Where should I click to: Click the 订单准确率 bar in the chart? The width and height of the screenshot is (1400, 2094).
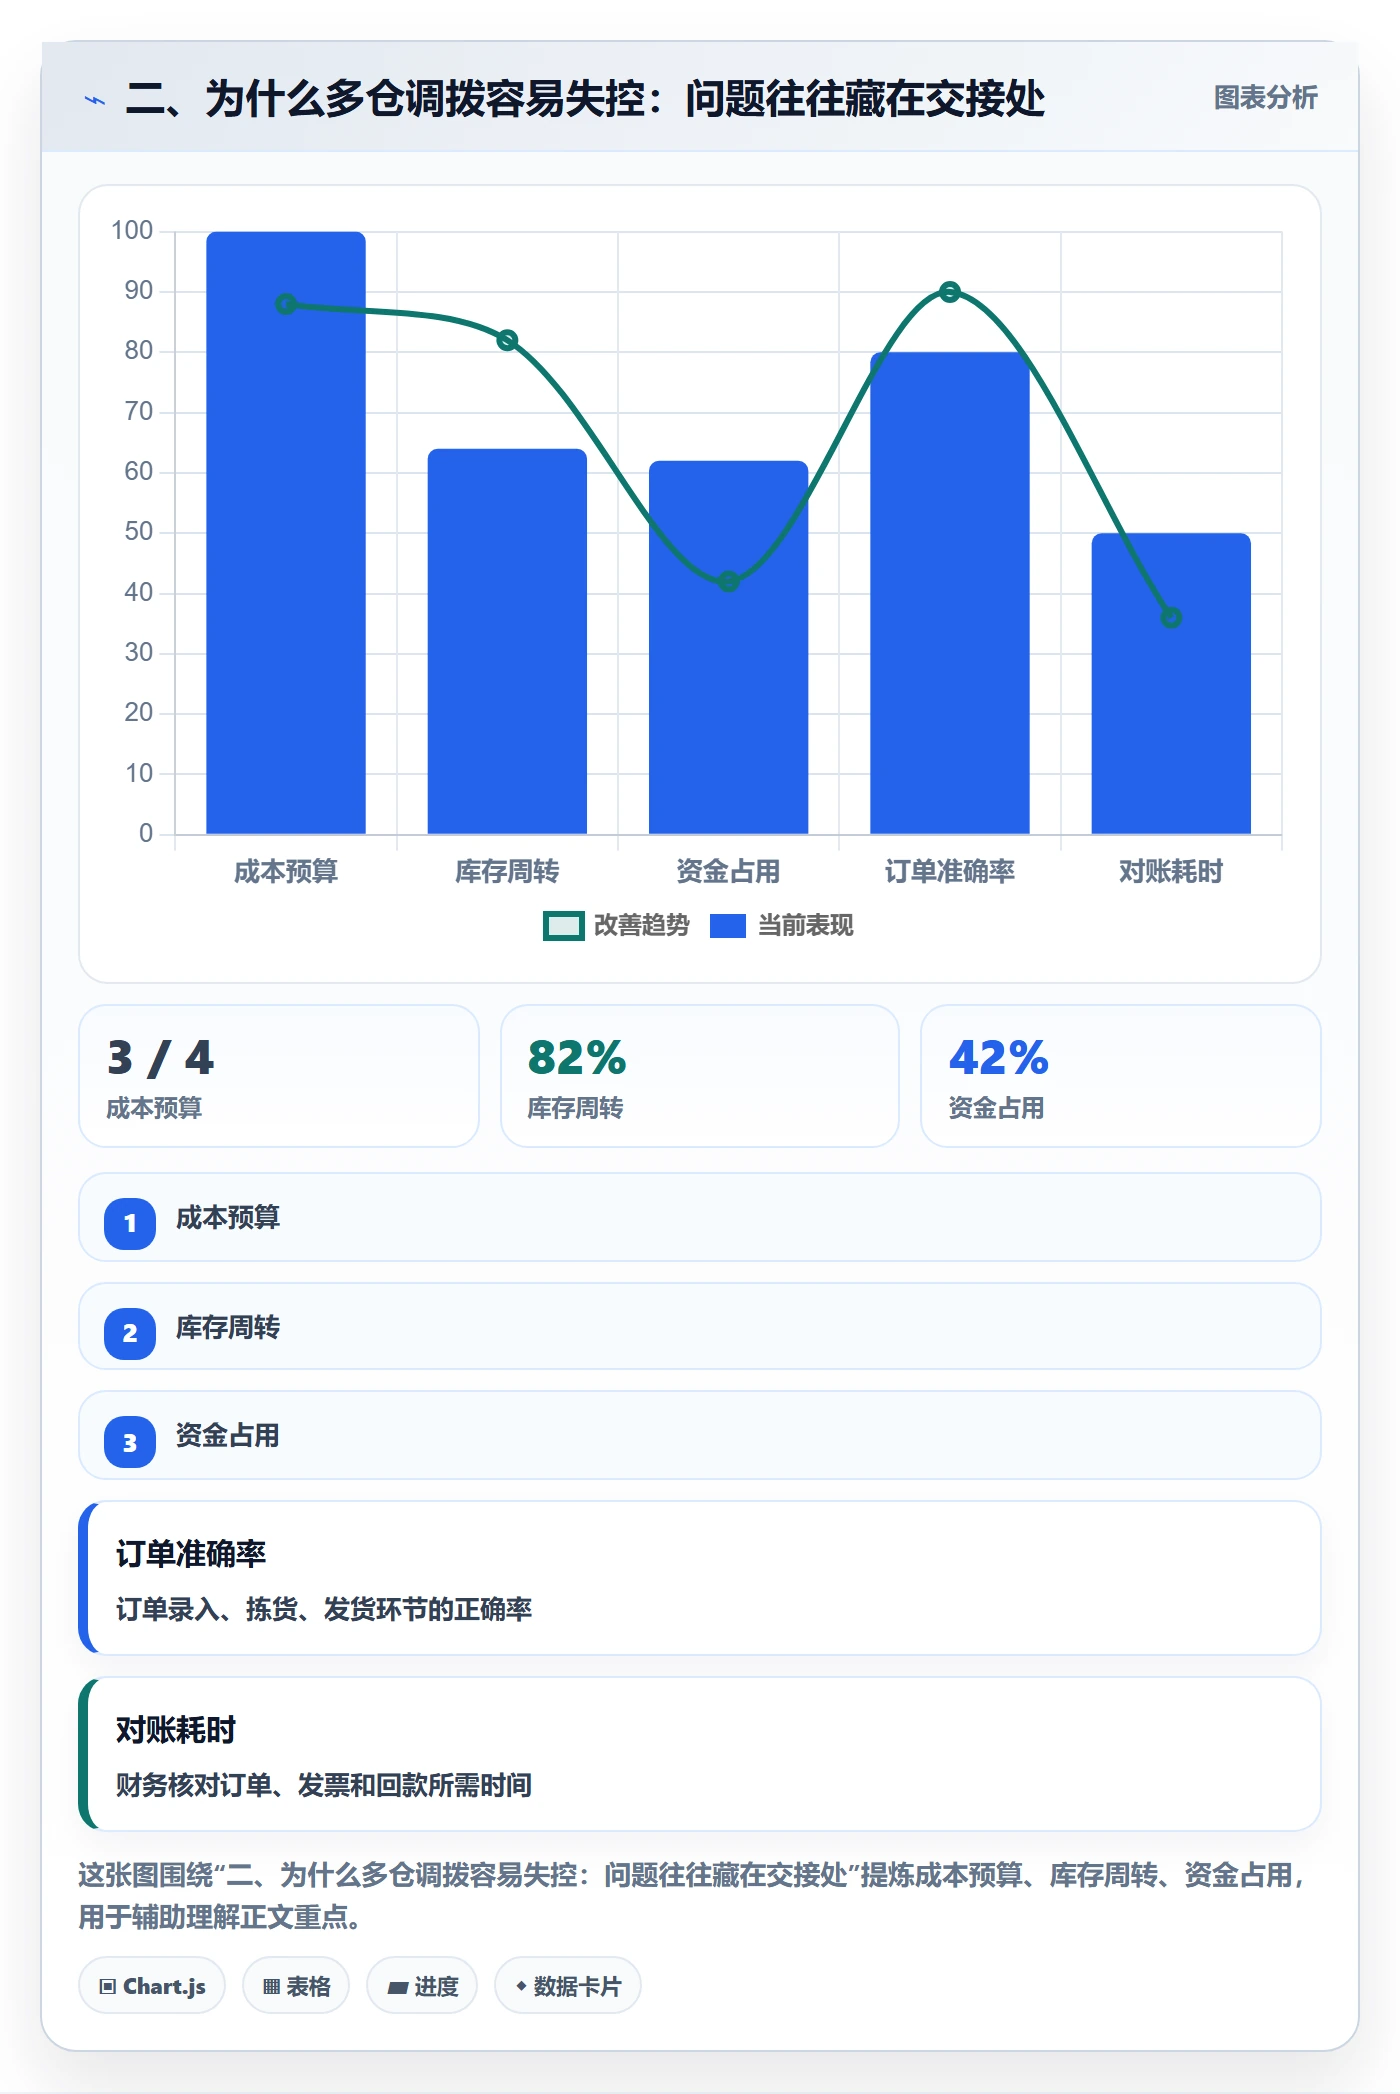(950, 593)
